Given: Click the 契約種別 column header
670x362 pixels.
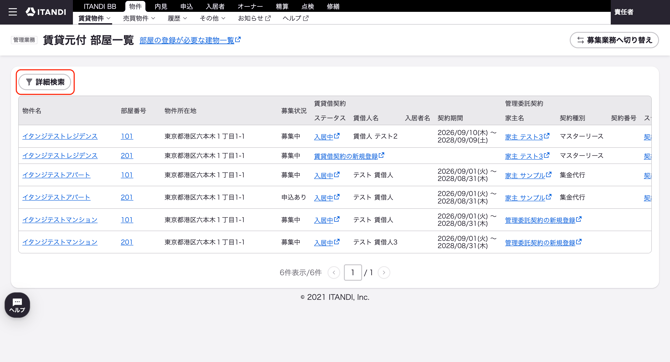Looking at the screenshot, I should coord(573,118).
